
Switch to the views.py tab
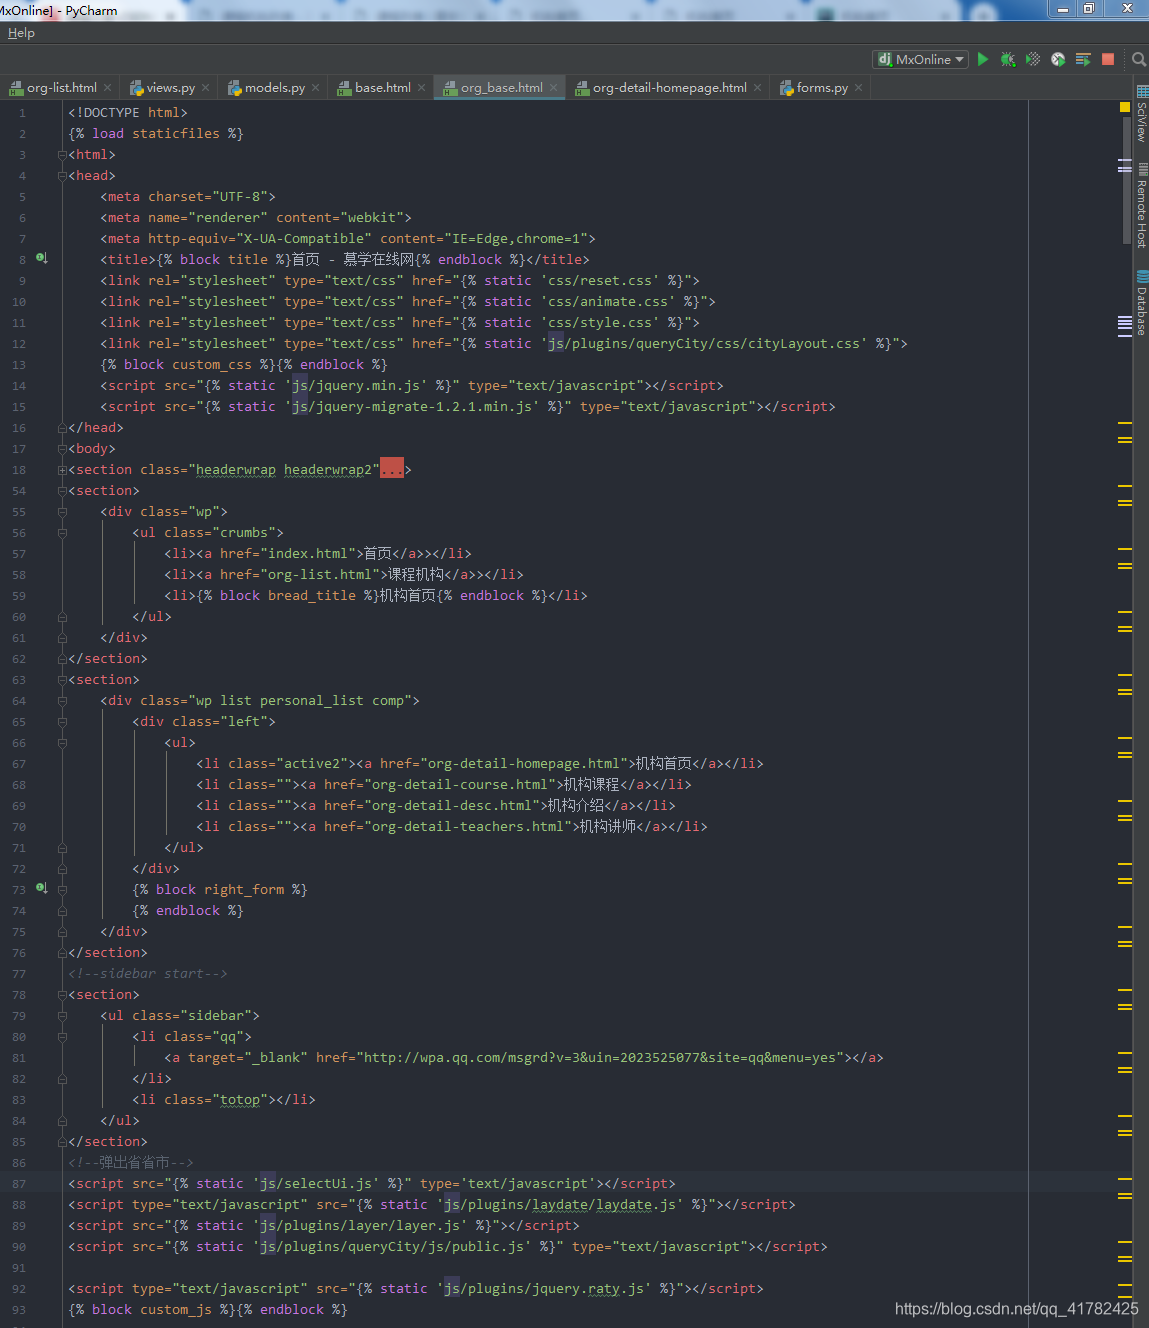(170, 88)
